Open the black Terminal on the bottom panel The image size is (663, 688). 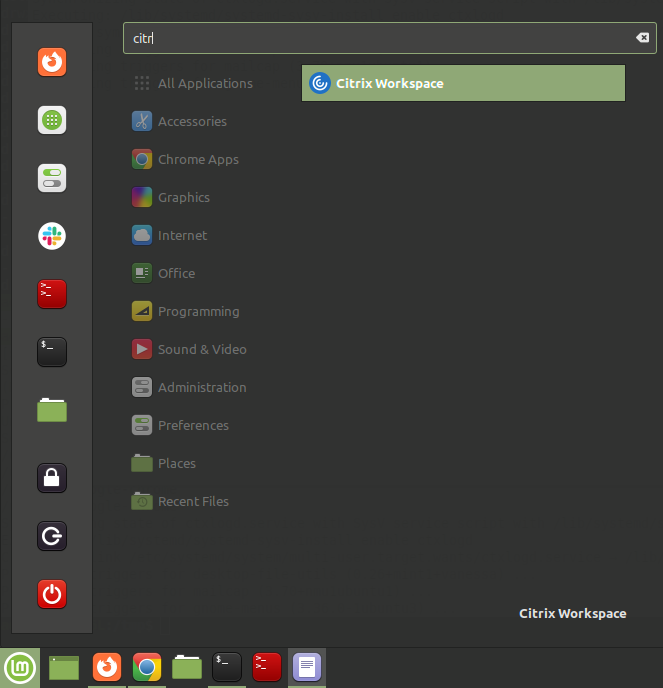point(227,667)
